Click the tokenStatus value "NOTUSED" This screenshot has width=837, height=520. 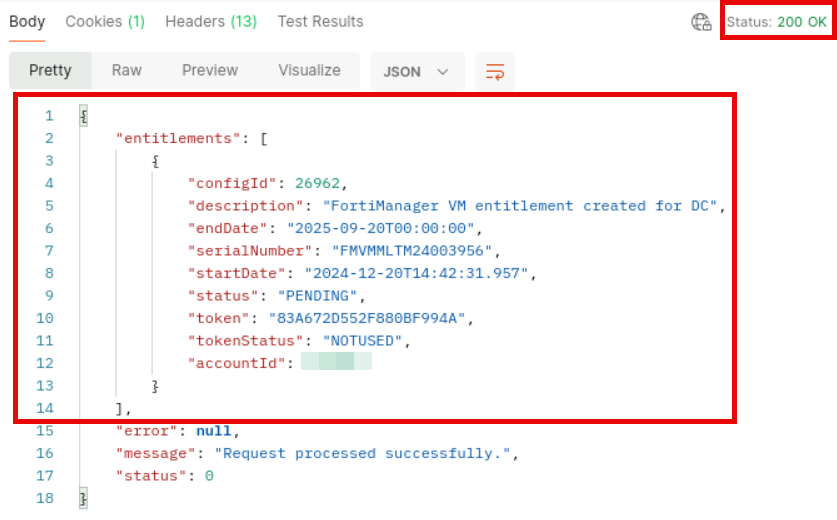point(362,341)
